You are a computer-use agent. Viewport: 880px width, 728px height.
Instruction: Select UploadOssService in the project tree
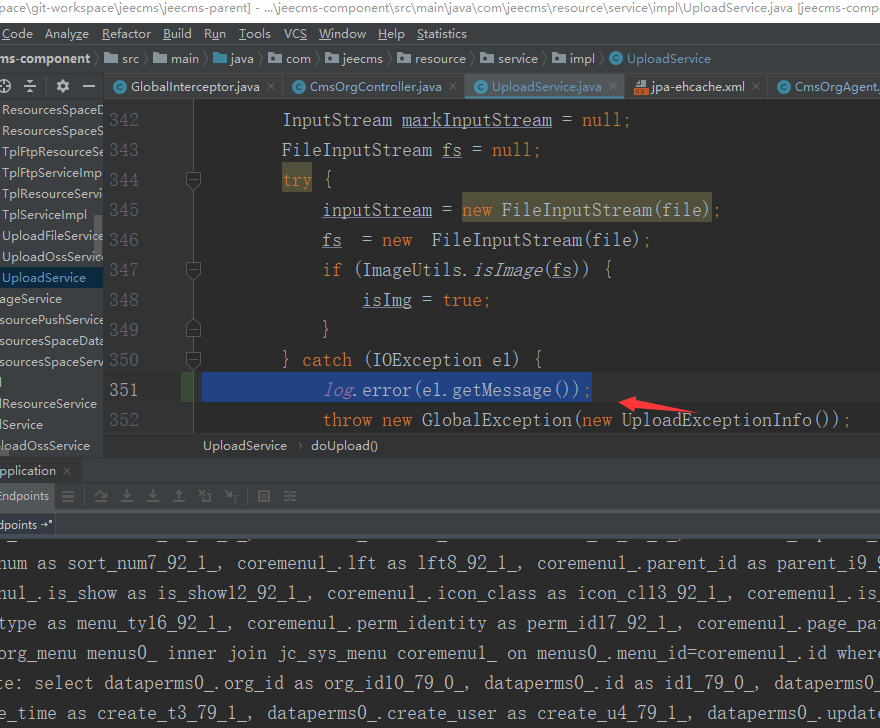pos(52,257)
